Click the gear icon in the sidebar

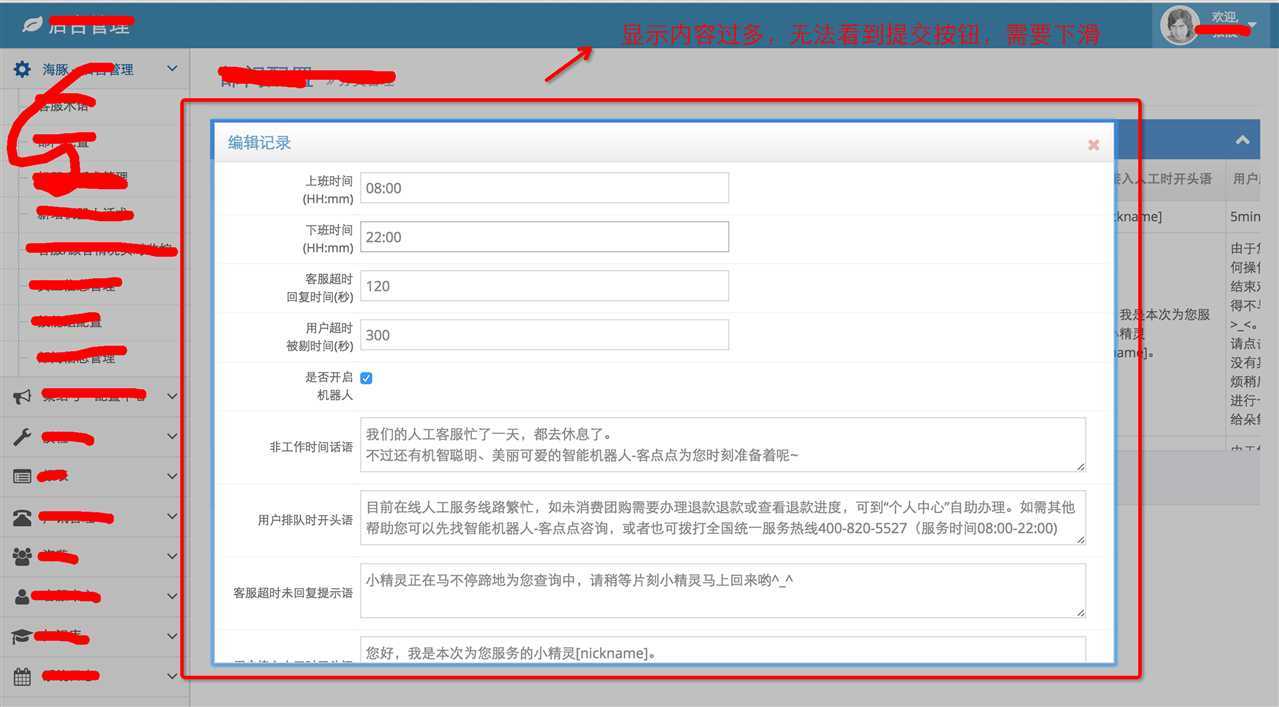[22, 69]
